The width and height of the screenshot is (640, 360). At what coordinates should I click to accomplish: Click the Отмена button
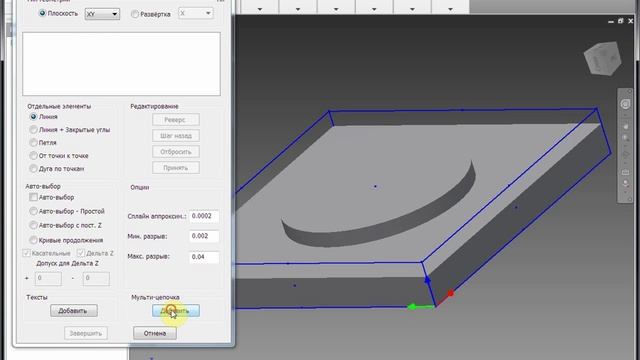click(155, 333)
